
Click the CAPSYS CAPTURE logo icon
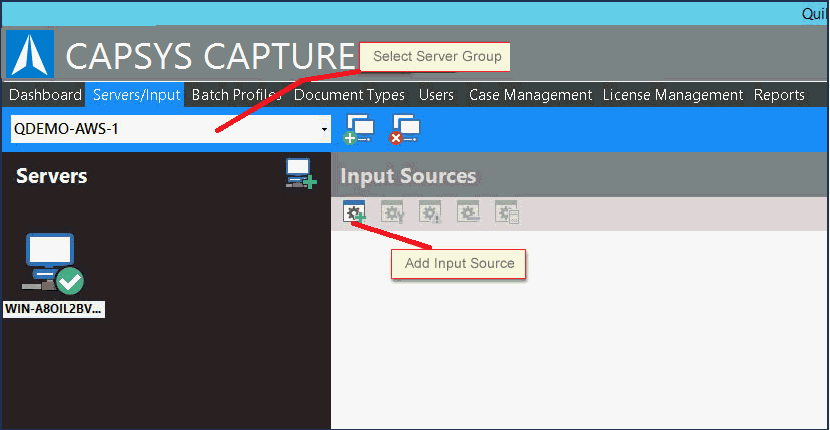[30, 54]
